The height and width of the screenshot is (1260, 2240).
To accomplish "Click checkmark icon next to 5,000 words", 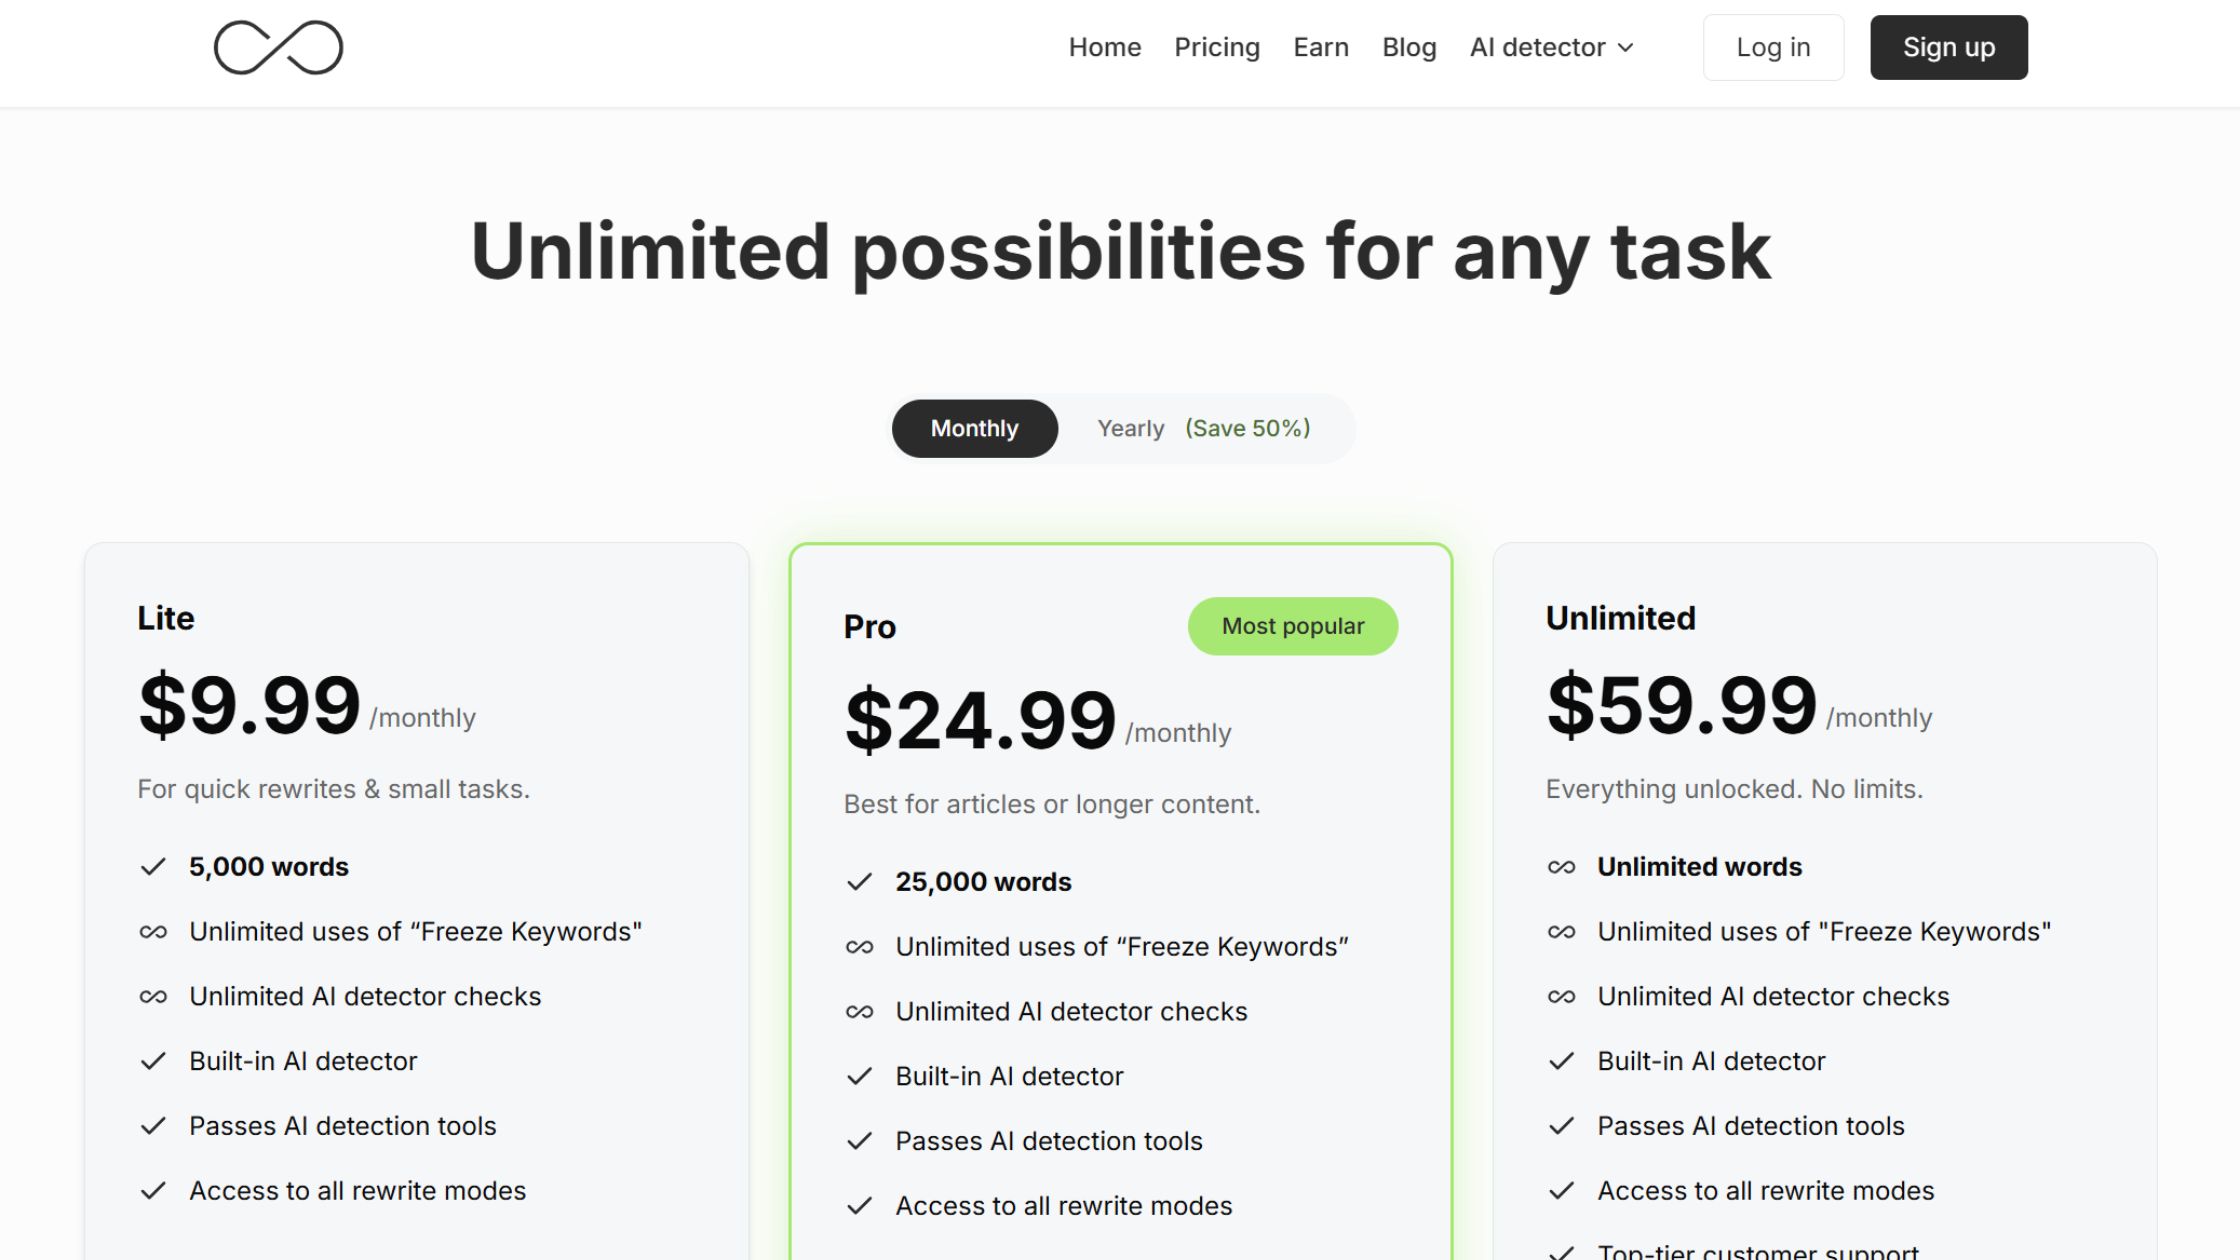I will (x=153, y=867).
